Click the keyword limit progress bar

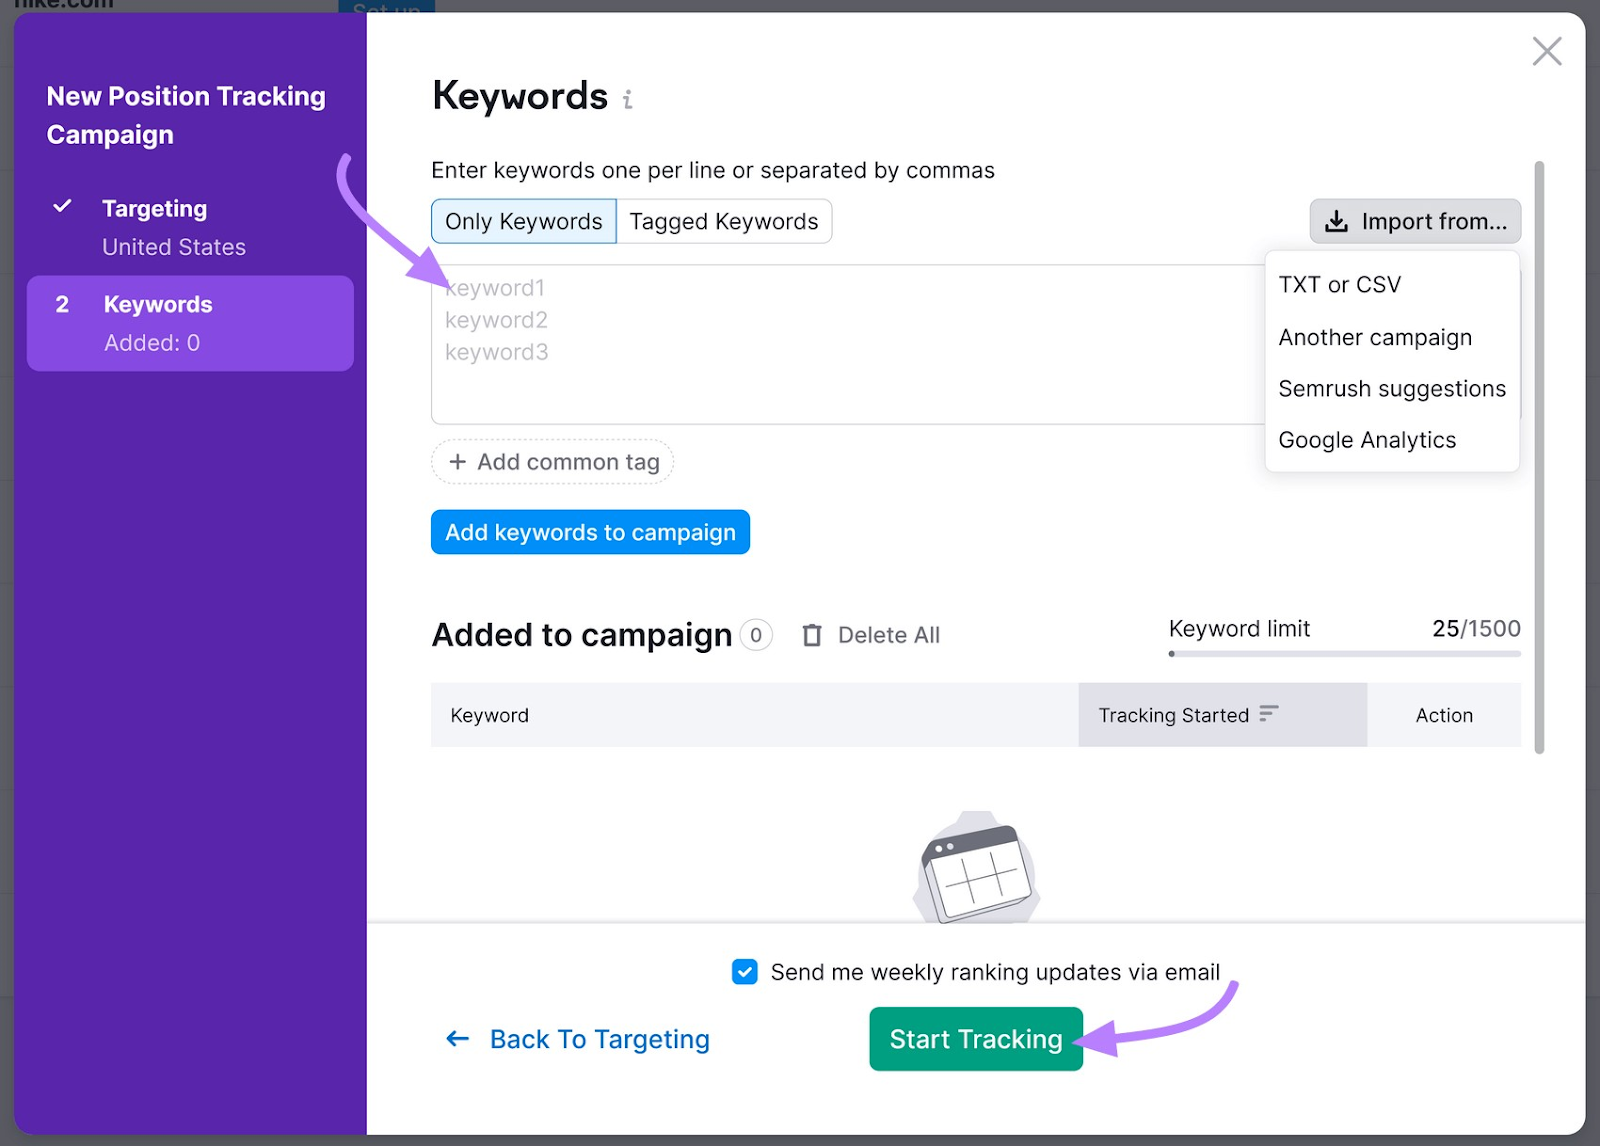click(1343, 655)
